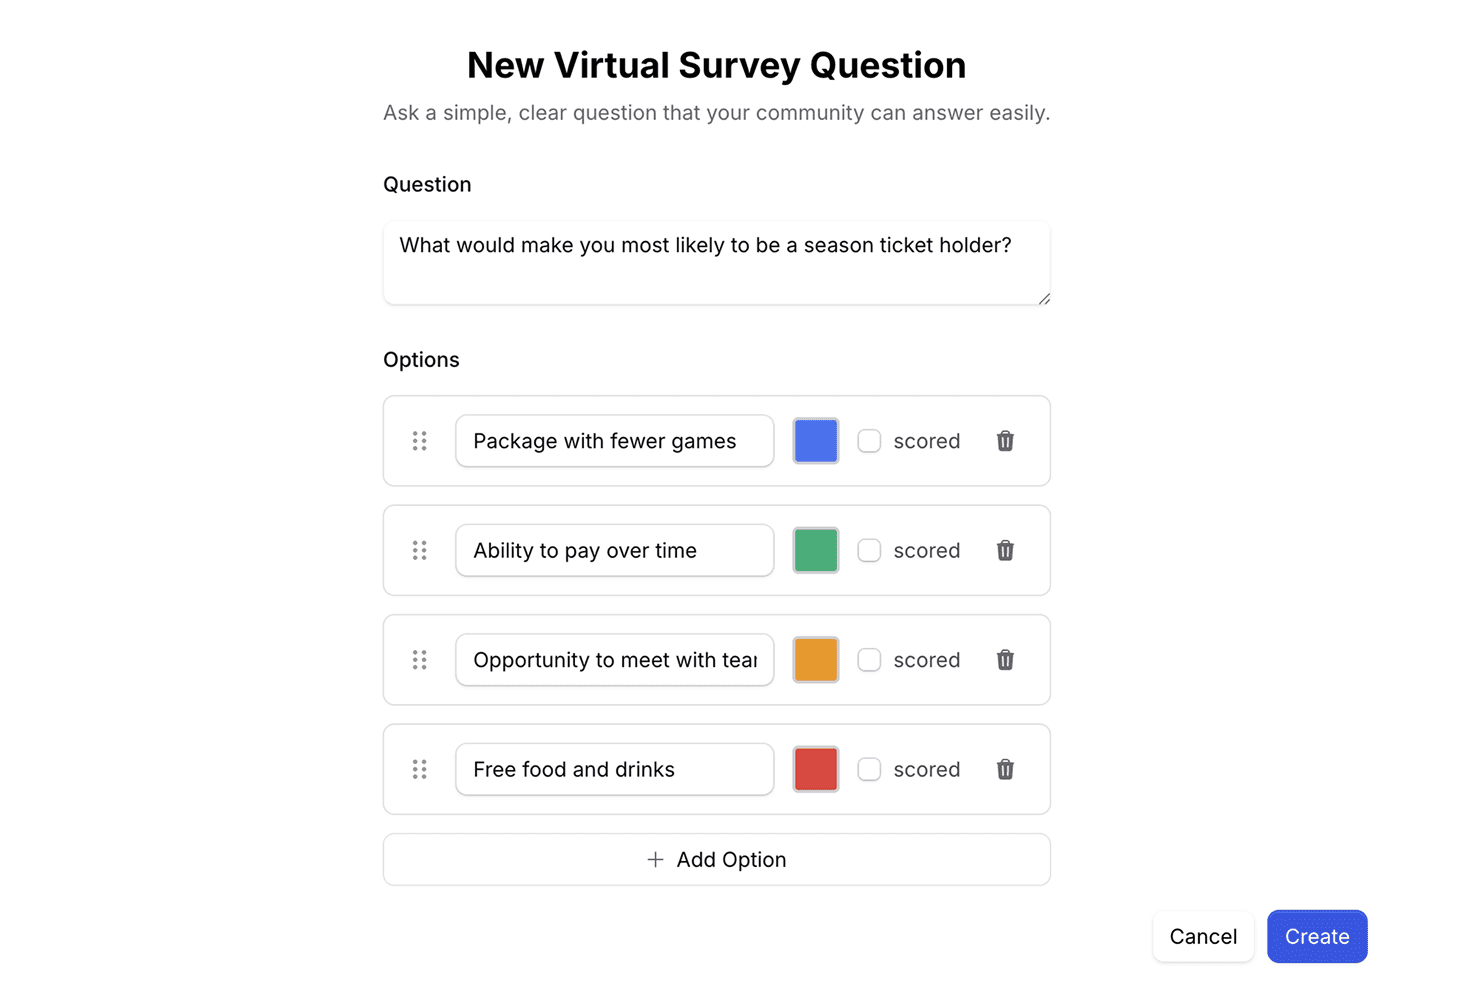Viewport: 1470px width, 1000px height.
Task: Change the green color swatch
Action: click(x=816, y=550)
